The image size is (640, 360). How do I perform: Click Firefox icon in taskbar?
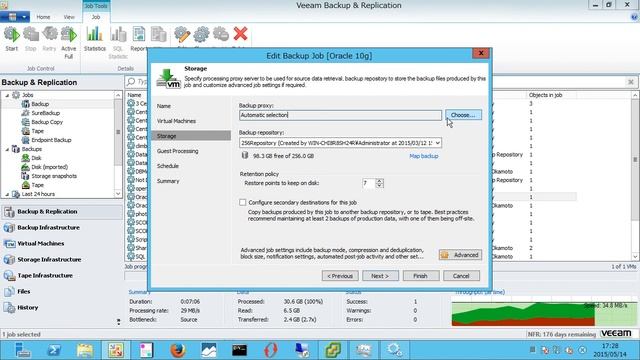(x=178, y=350)
